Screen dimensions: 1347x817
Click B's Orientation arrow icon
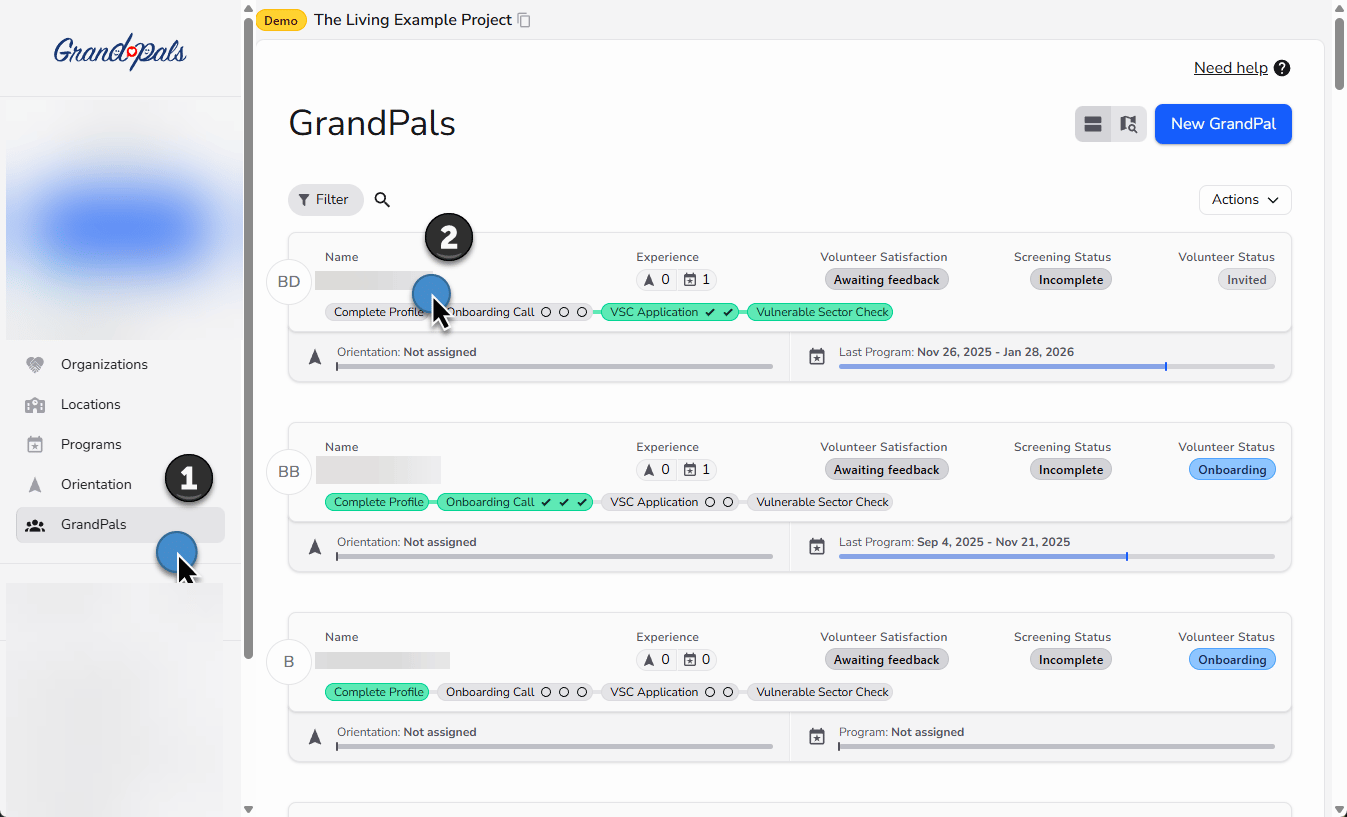315,737
